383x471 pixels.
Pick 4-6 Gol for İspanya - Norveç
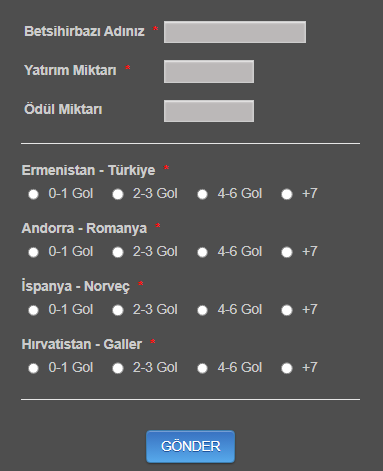(202, 310)
